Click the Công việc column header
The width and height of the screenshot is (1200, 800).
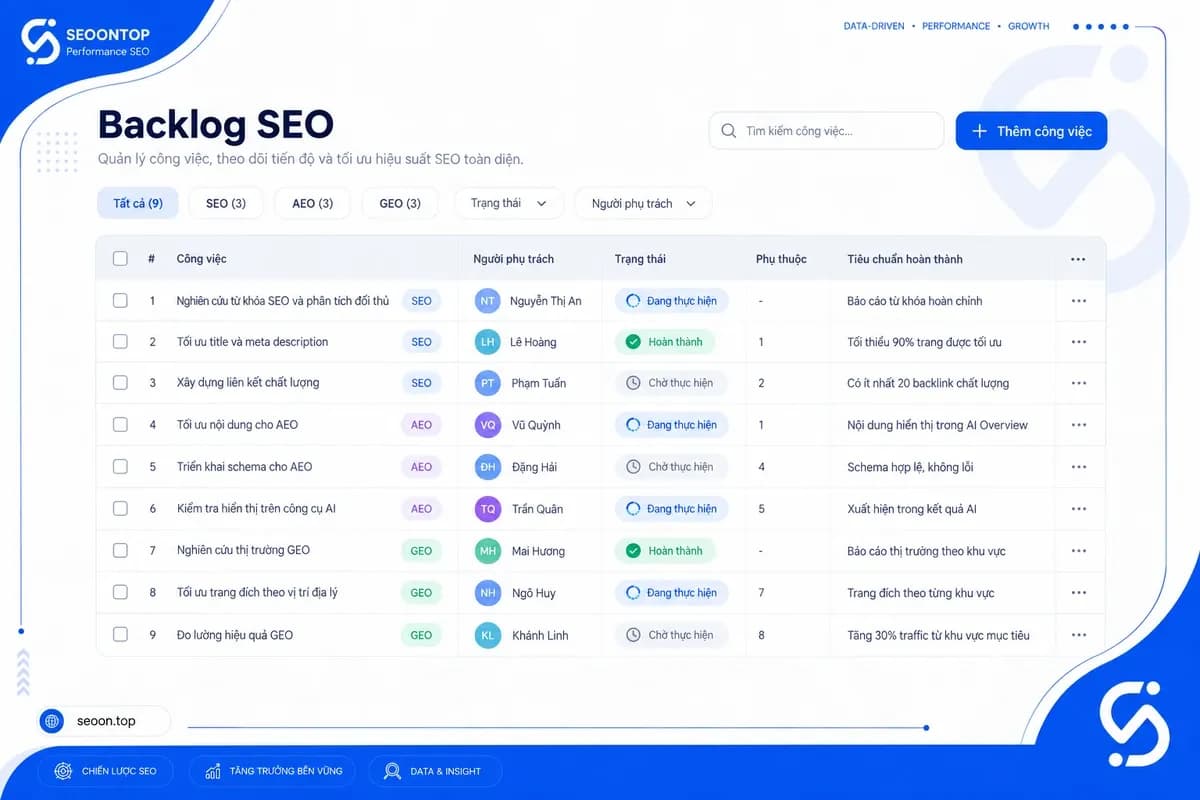202,259
